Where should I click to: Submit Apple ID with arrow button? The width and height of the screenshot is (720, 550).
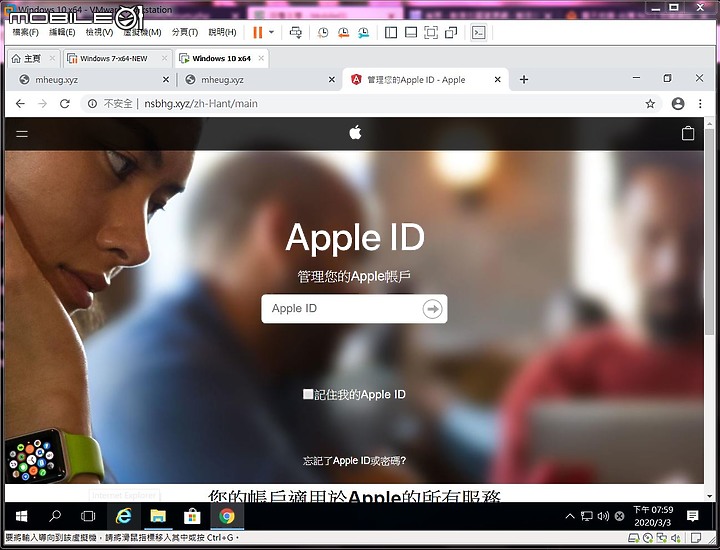tap(432, 309)
